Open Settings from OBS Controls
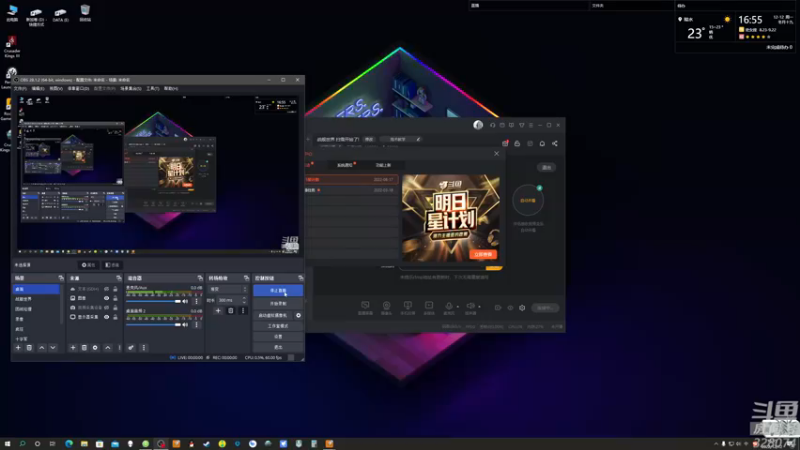The width and height of the screenshot is (800, 450). 278,337
